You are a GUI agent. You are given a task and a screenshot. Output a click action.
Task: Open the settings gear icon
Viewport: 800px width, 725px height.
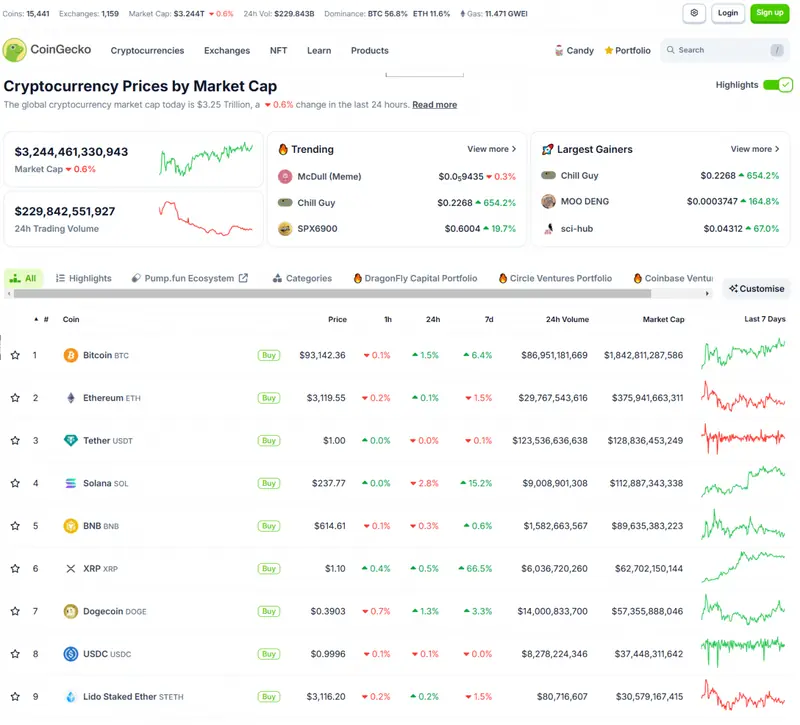694,13
